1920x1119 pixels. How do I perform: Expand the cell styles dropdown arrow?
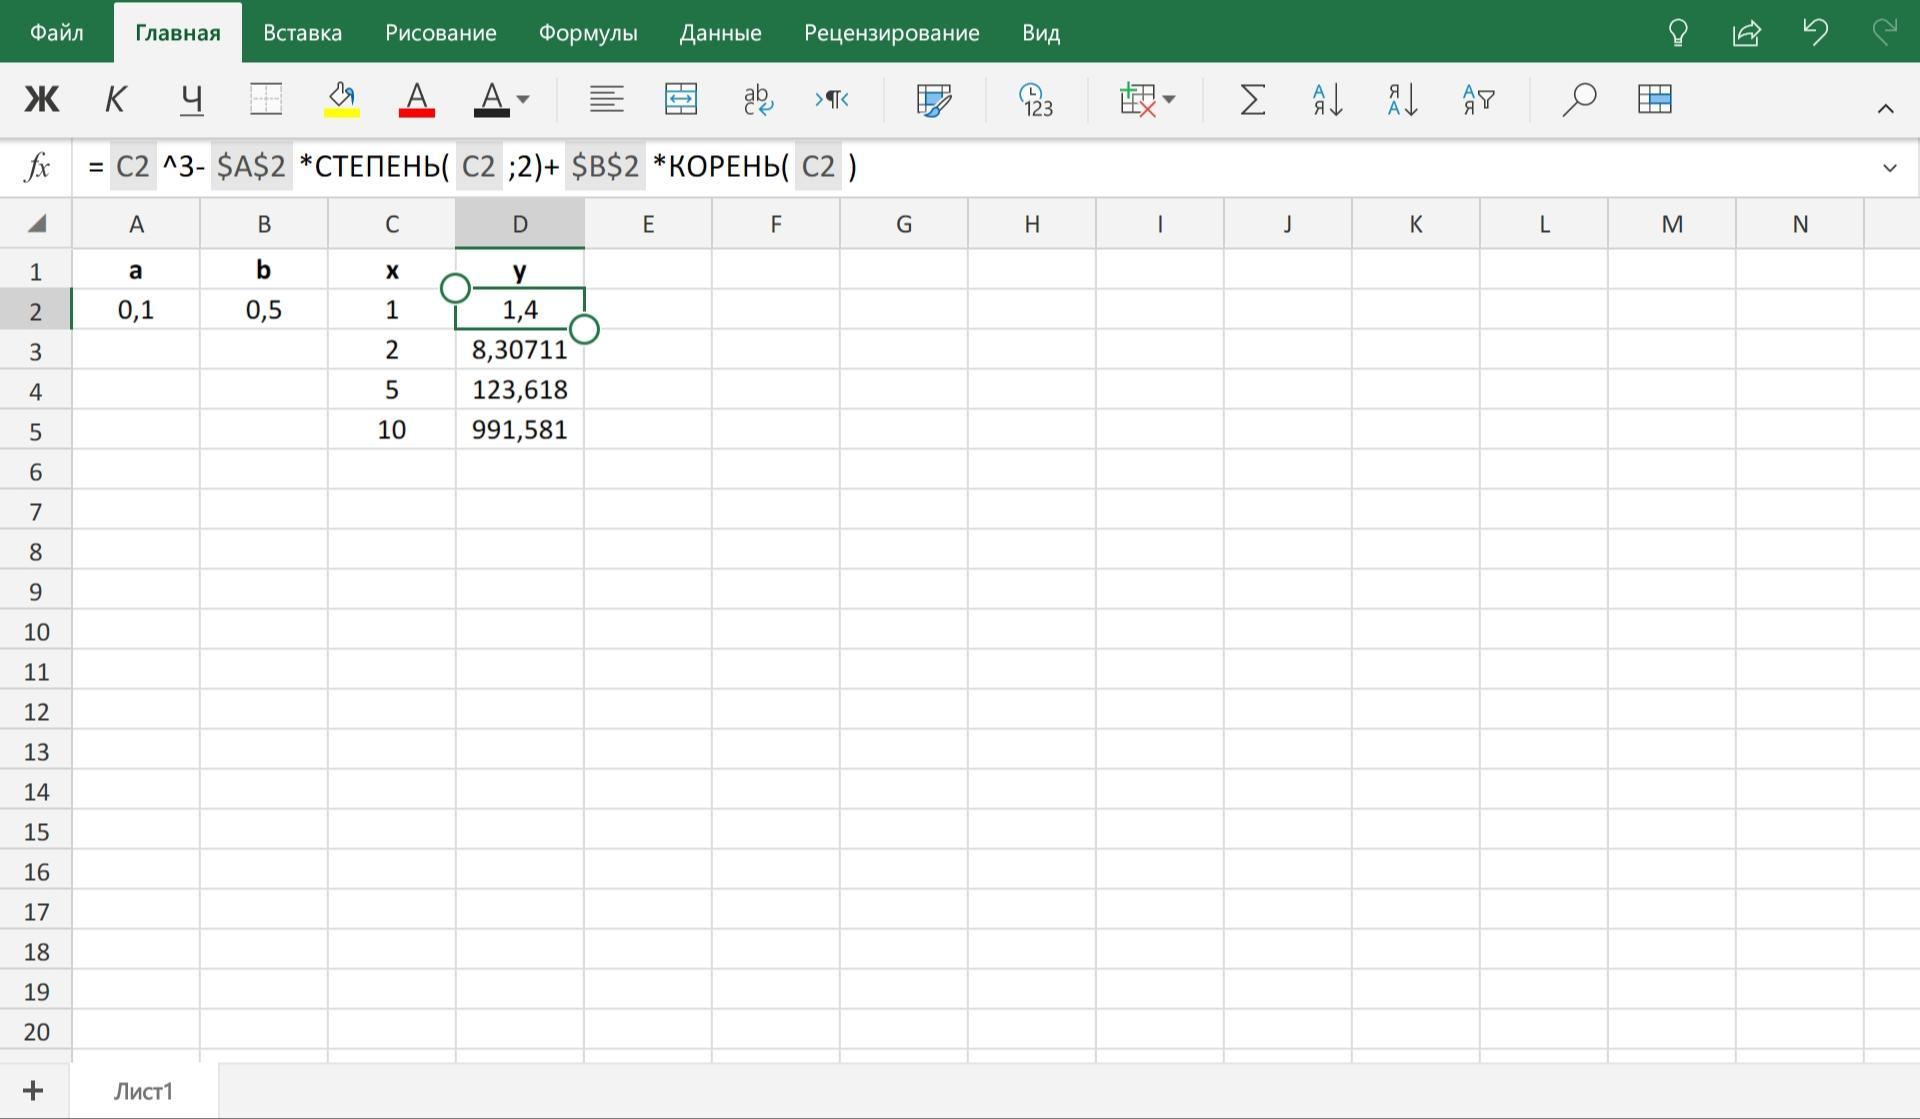[522, 99]
